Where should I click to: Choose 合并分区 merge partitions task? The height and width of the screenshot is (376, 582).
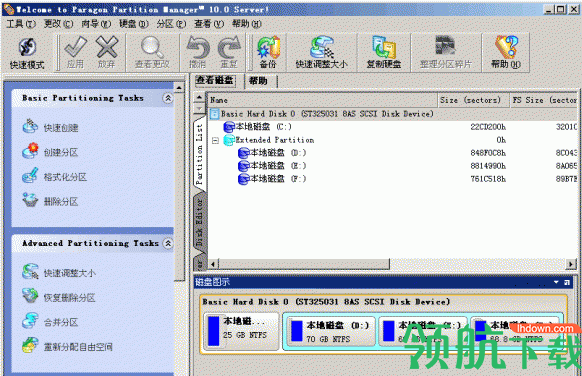[x=50, y=322]
